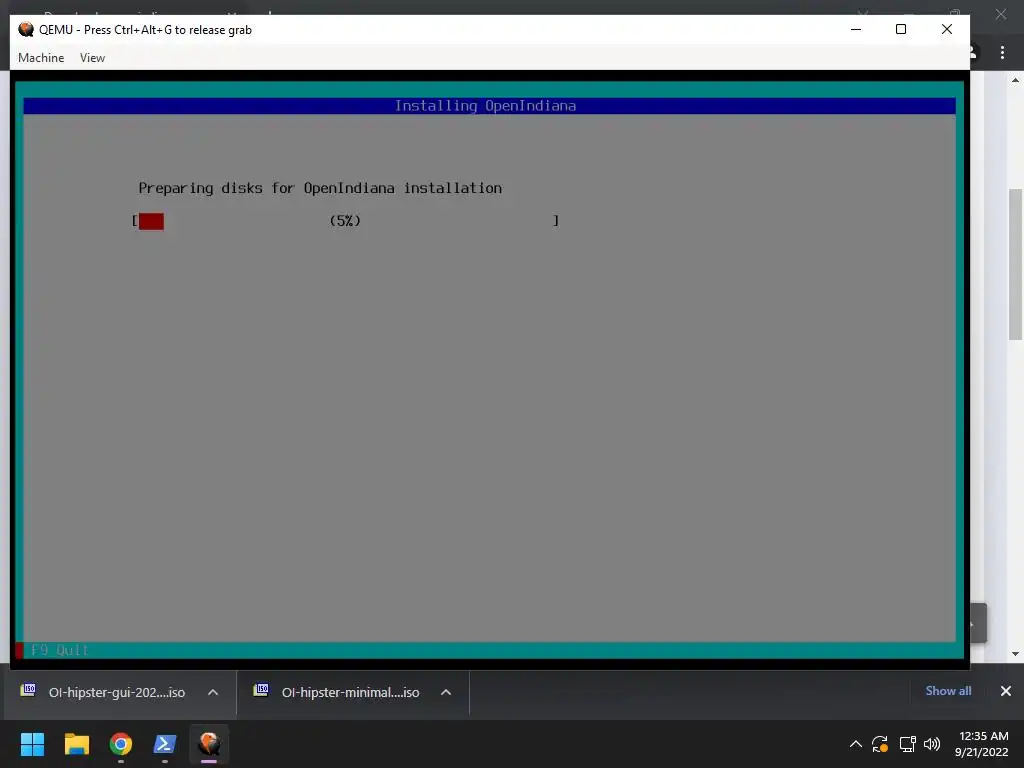Switch to PowerShell in the taskbar
This screenshot has width=1024, height=768.
tap(165, 744)
